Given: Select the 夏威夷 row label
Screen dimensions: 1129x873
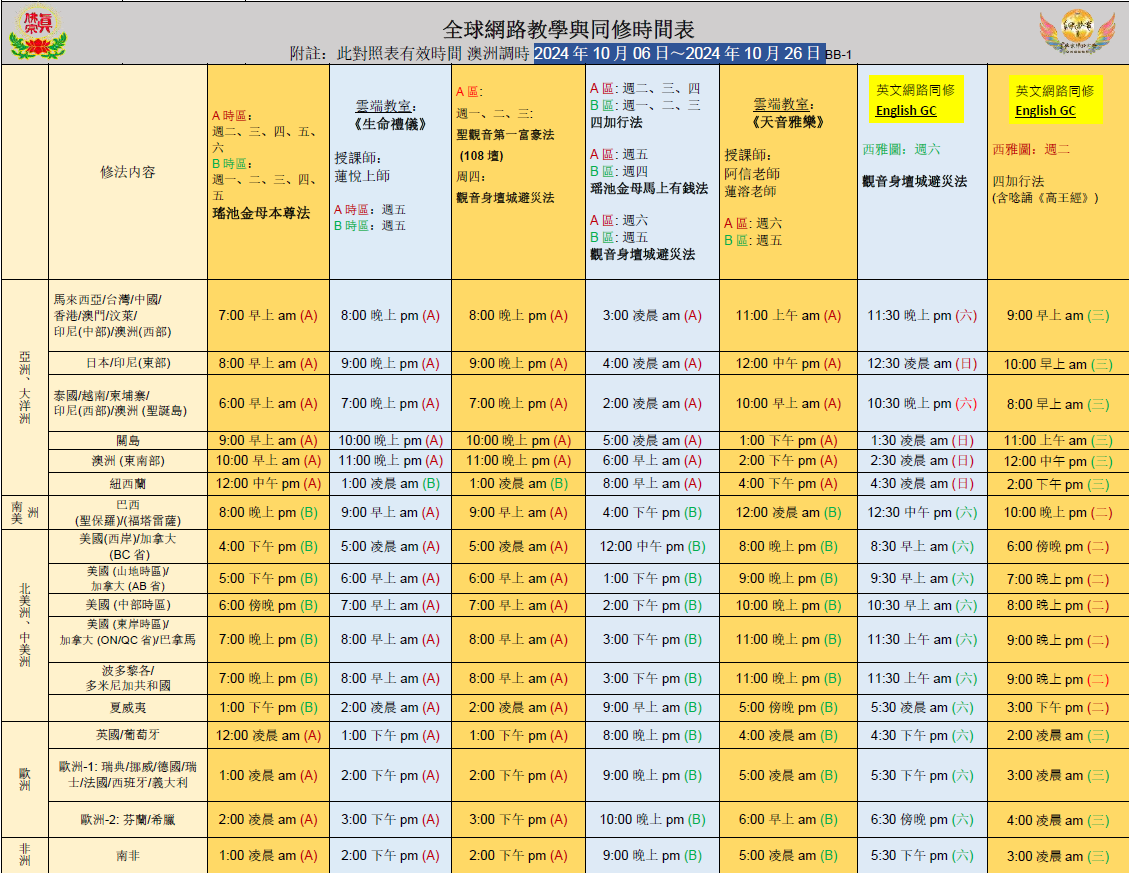Looking at the screenshot, I should pos(128,707).
